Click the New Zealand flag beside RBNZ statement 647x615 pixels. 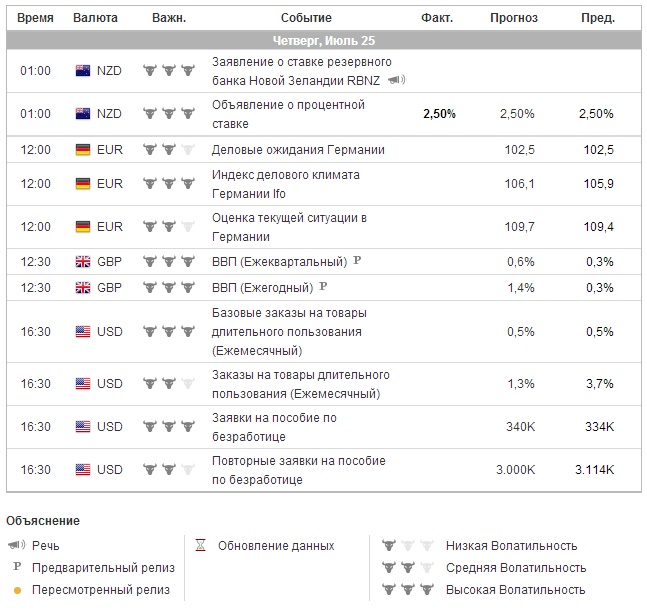84,71
